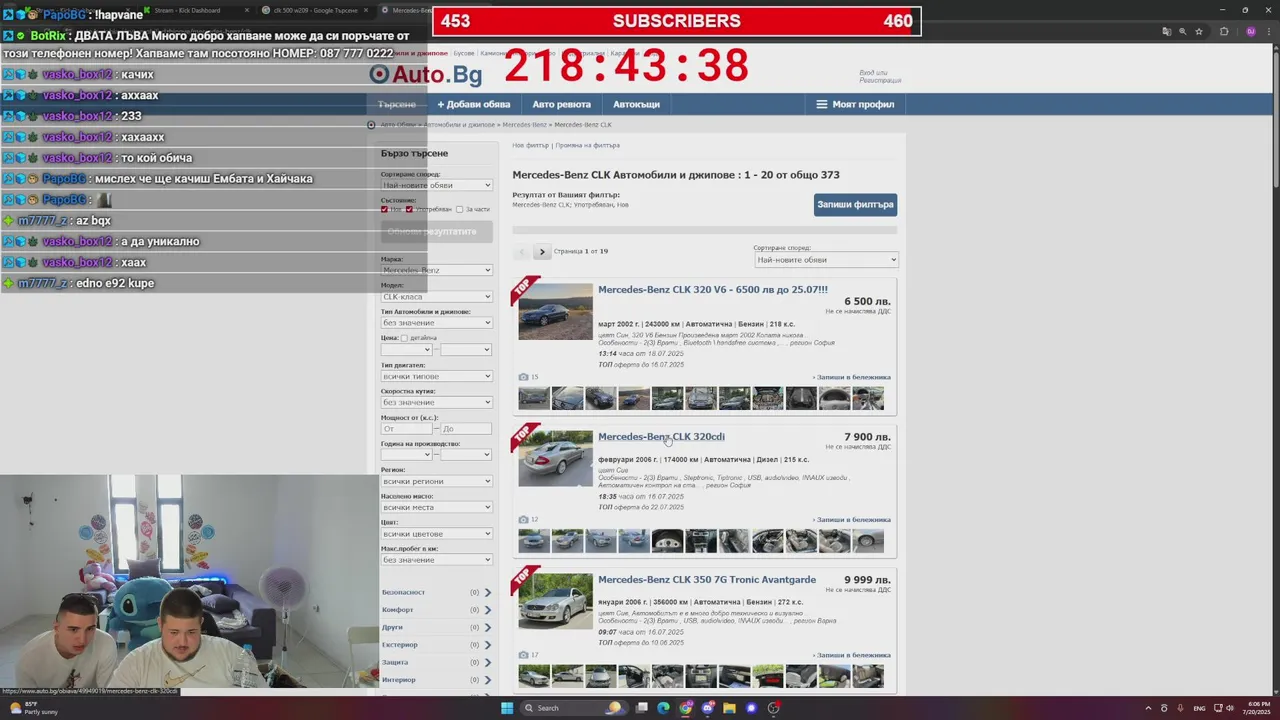This screenshot has width=1280, height=720.
Task: Open the Регион dropdown
Action: pos(436,481)
